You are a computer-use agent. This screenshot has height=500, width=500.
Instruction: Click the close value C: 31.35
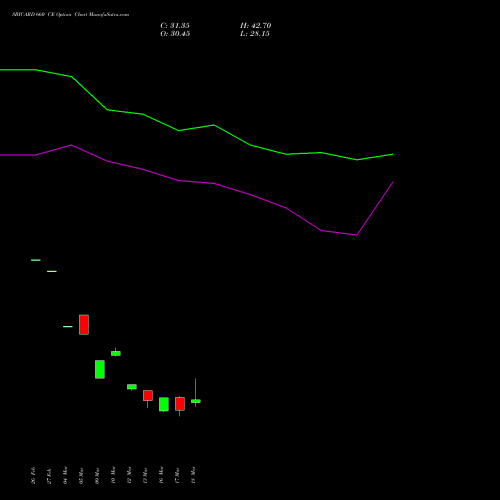point(175,26)
